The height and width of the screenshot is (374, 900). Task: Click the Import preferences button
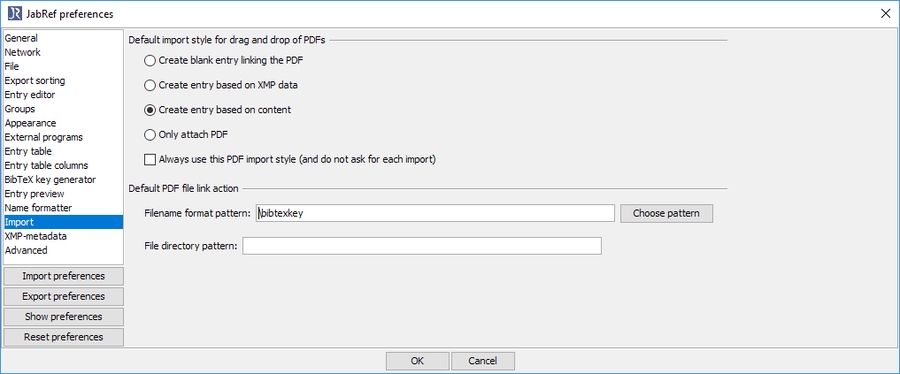click(63, 276)
